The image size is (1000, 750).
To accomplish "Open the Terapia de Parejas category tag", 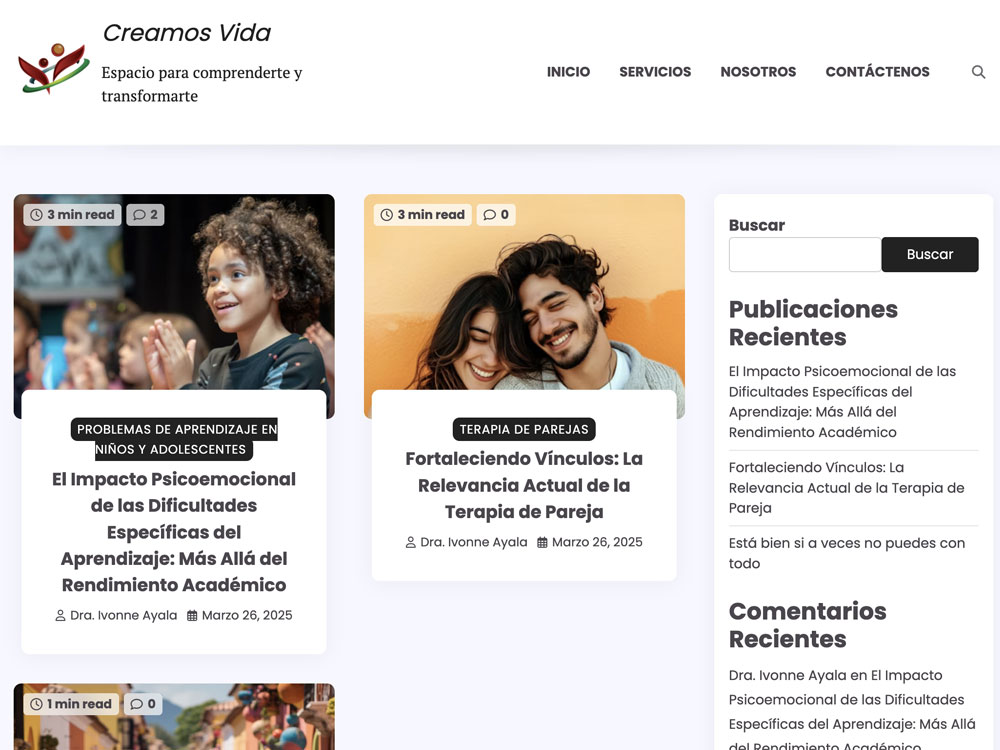I will point(524,430).
